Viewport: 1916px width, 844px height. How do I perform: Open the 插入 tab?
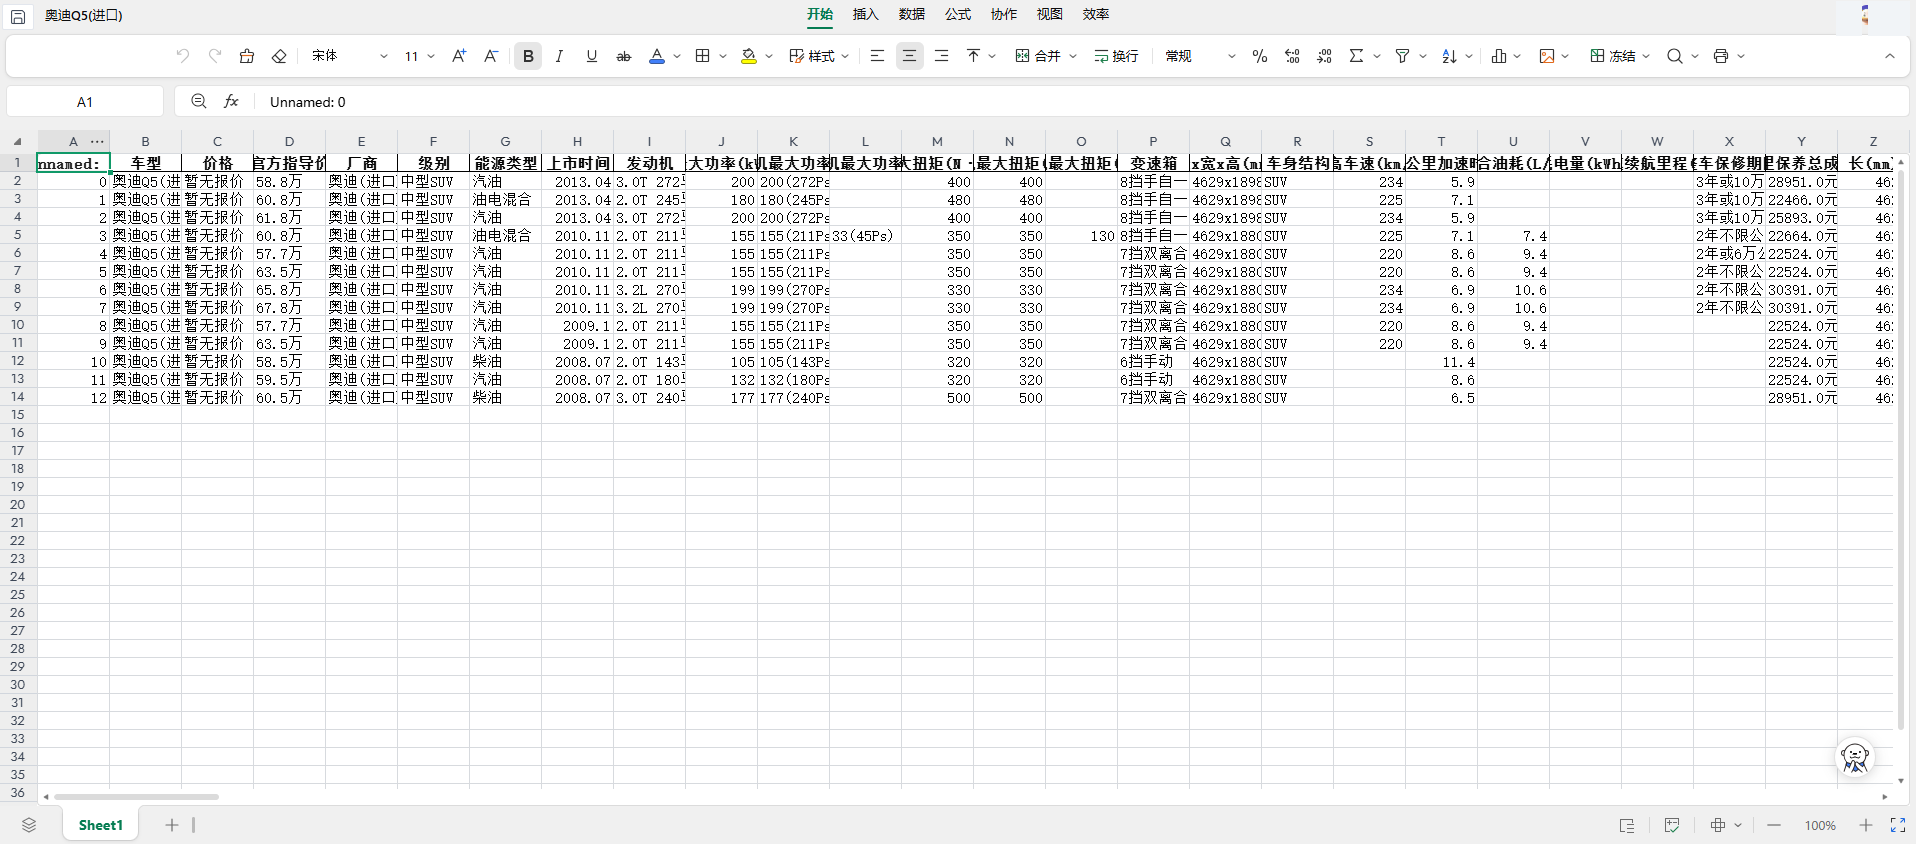click(866, 14)
